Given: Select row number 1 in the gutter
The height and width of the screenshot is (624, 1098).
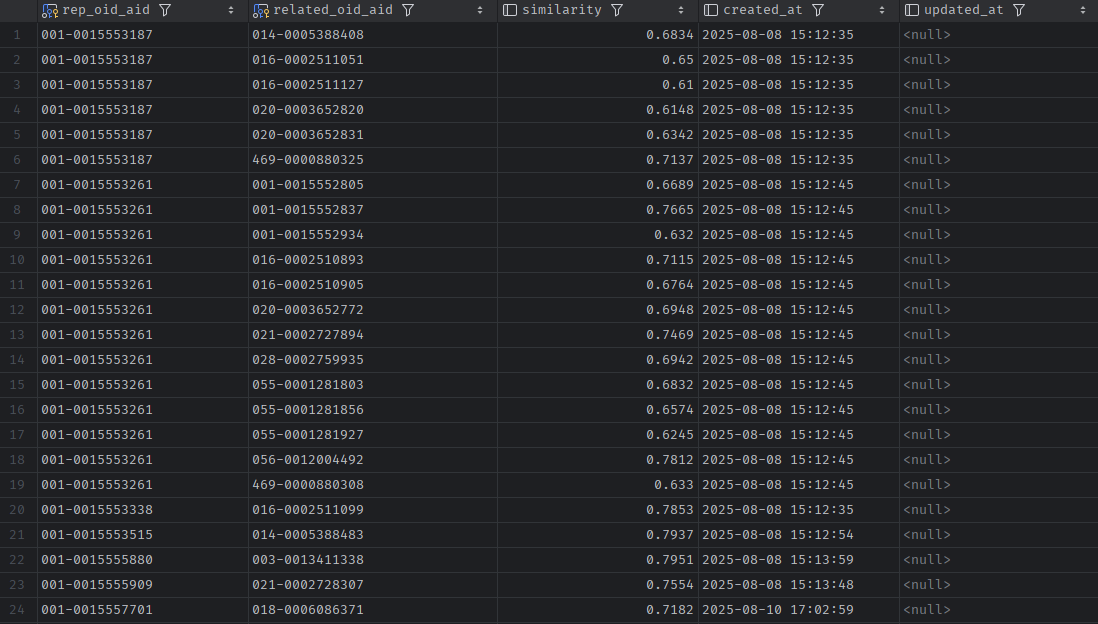Looking at the screenshot, I should point(18,35).
